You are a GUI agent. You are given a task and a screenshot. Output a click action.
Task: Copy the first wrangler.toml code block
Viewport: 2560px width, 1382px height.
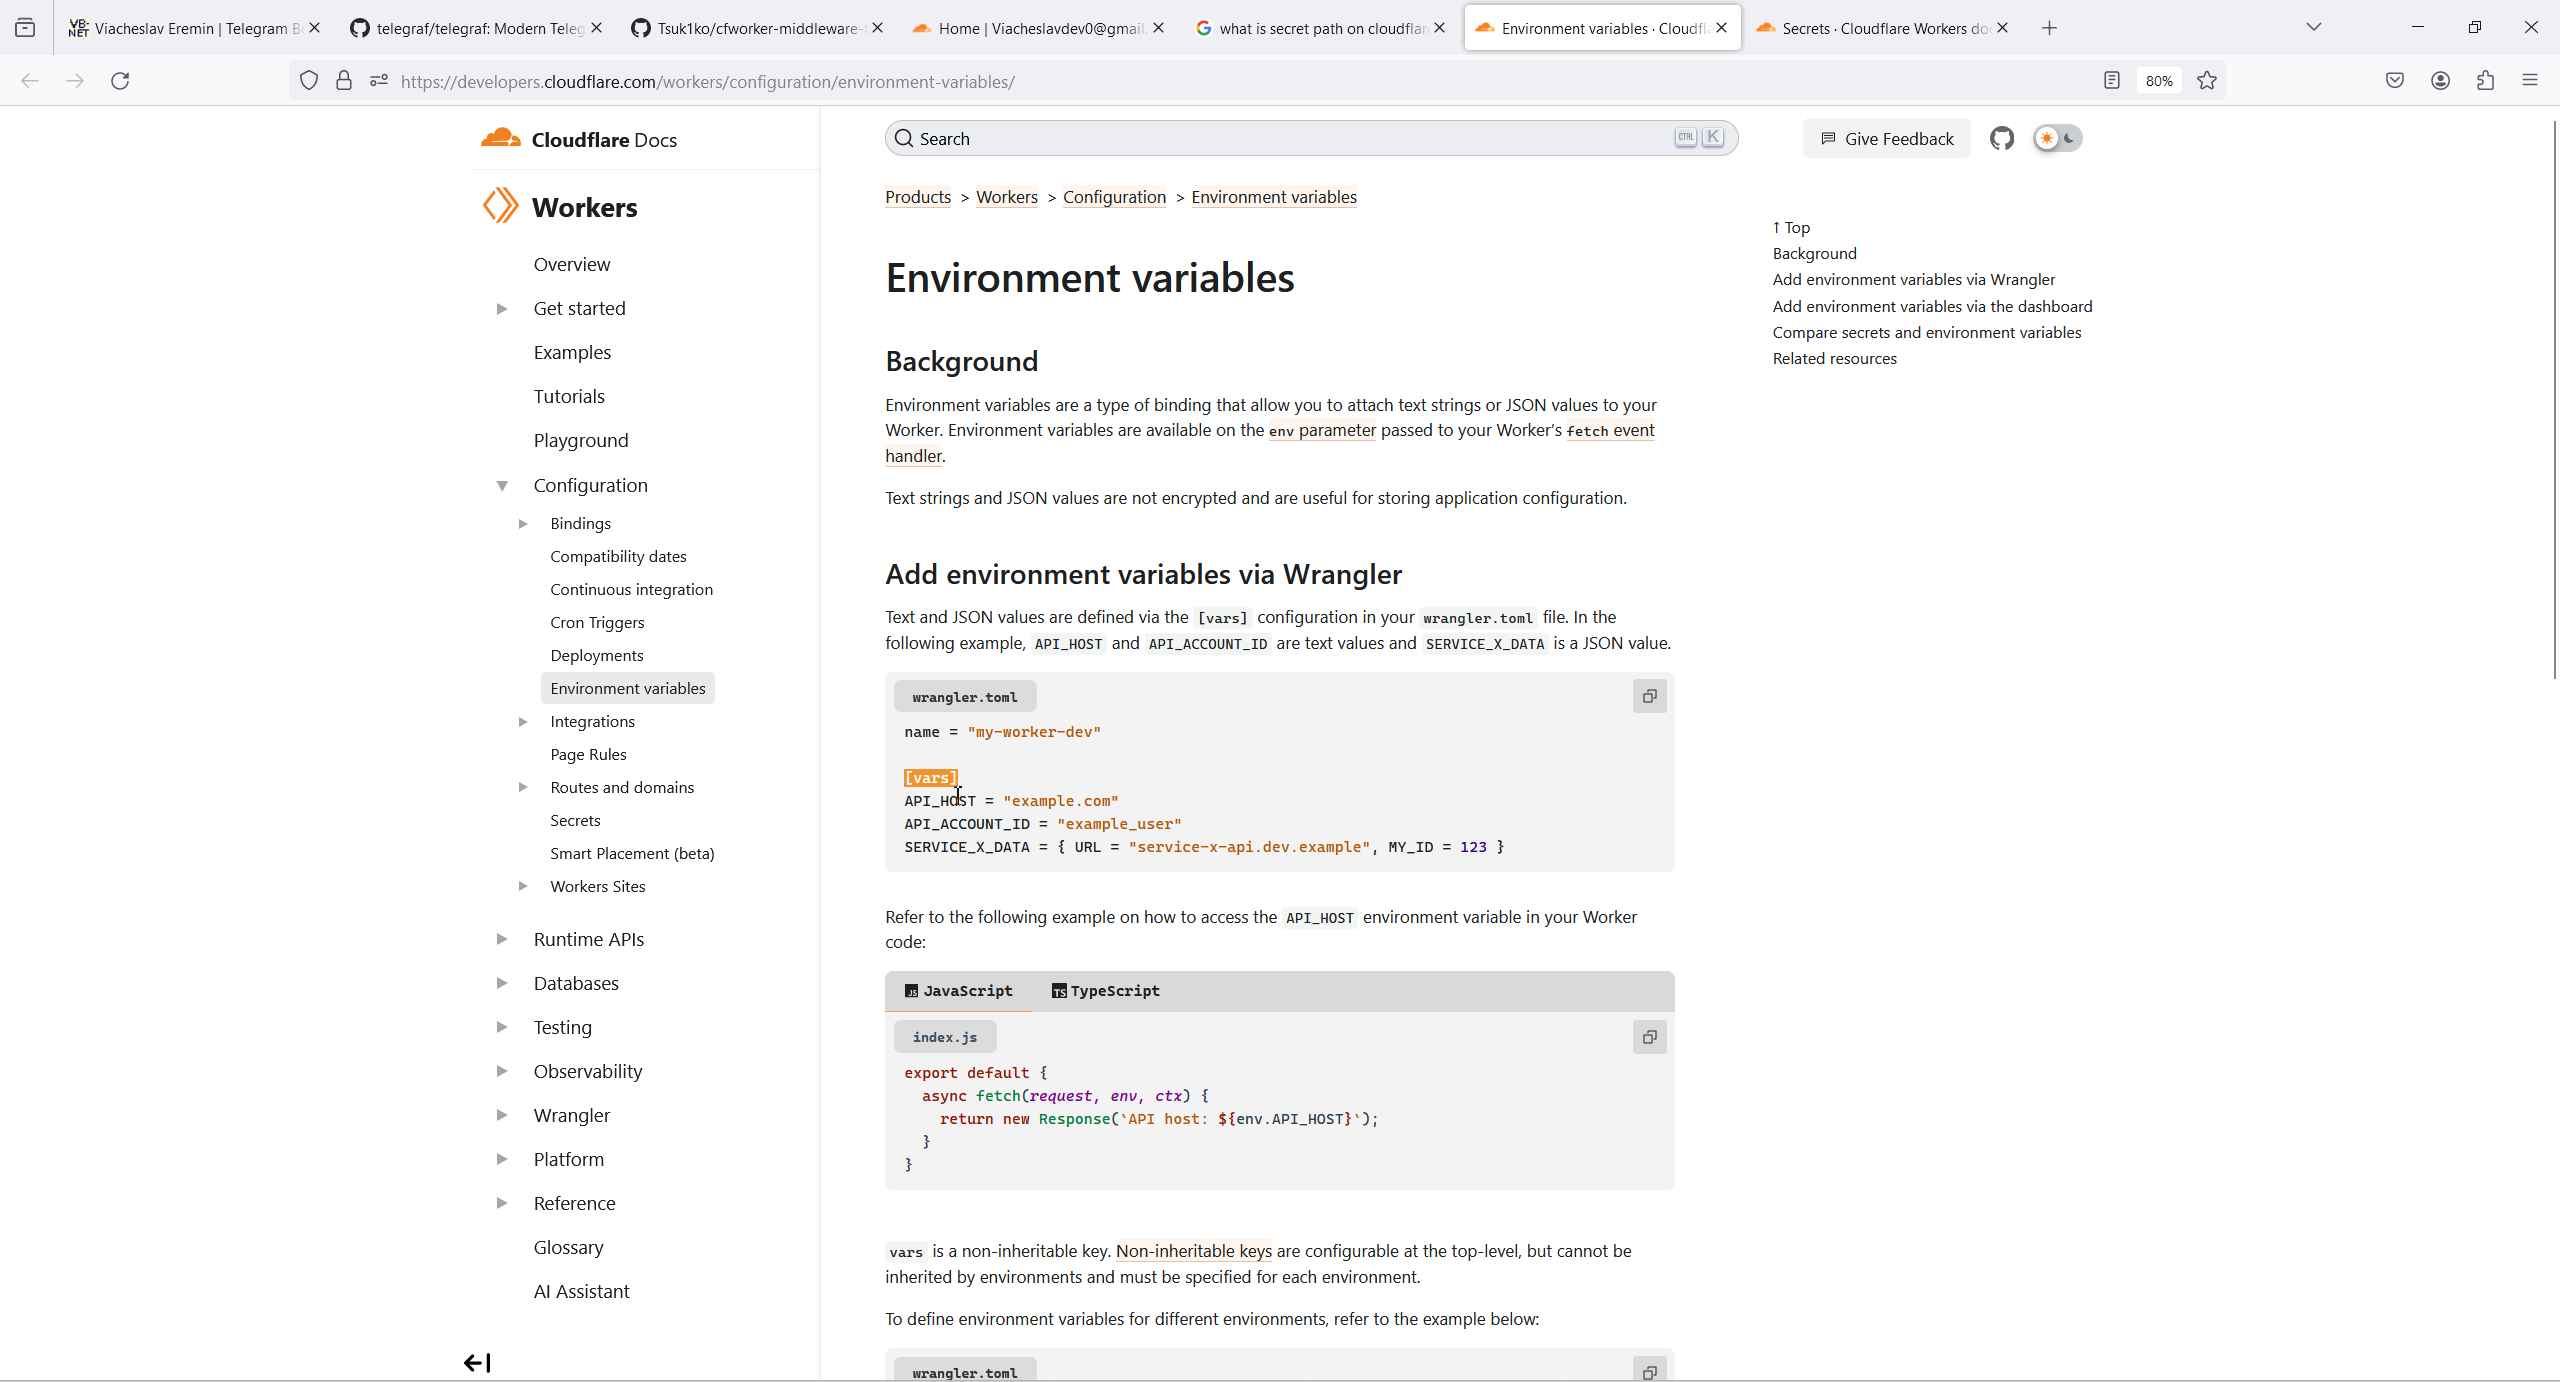1649,696
